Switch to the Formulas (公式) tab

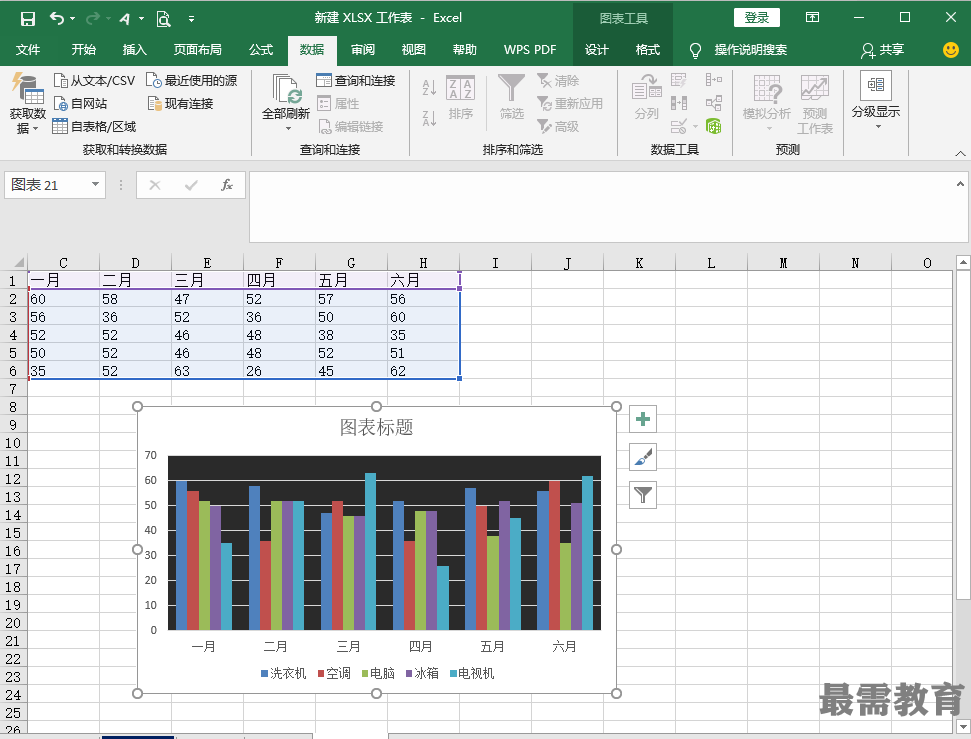(x=261, y=50)
